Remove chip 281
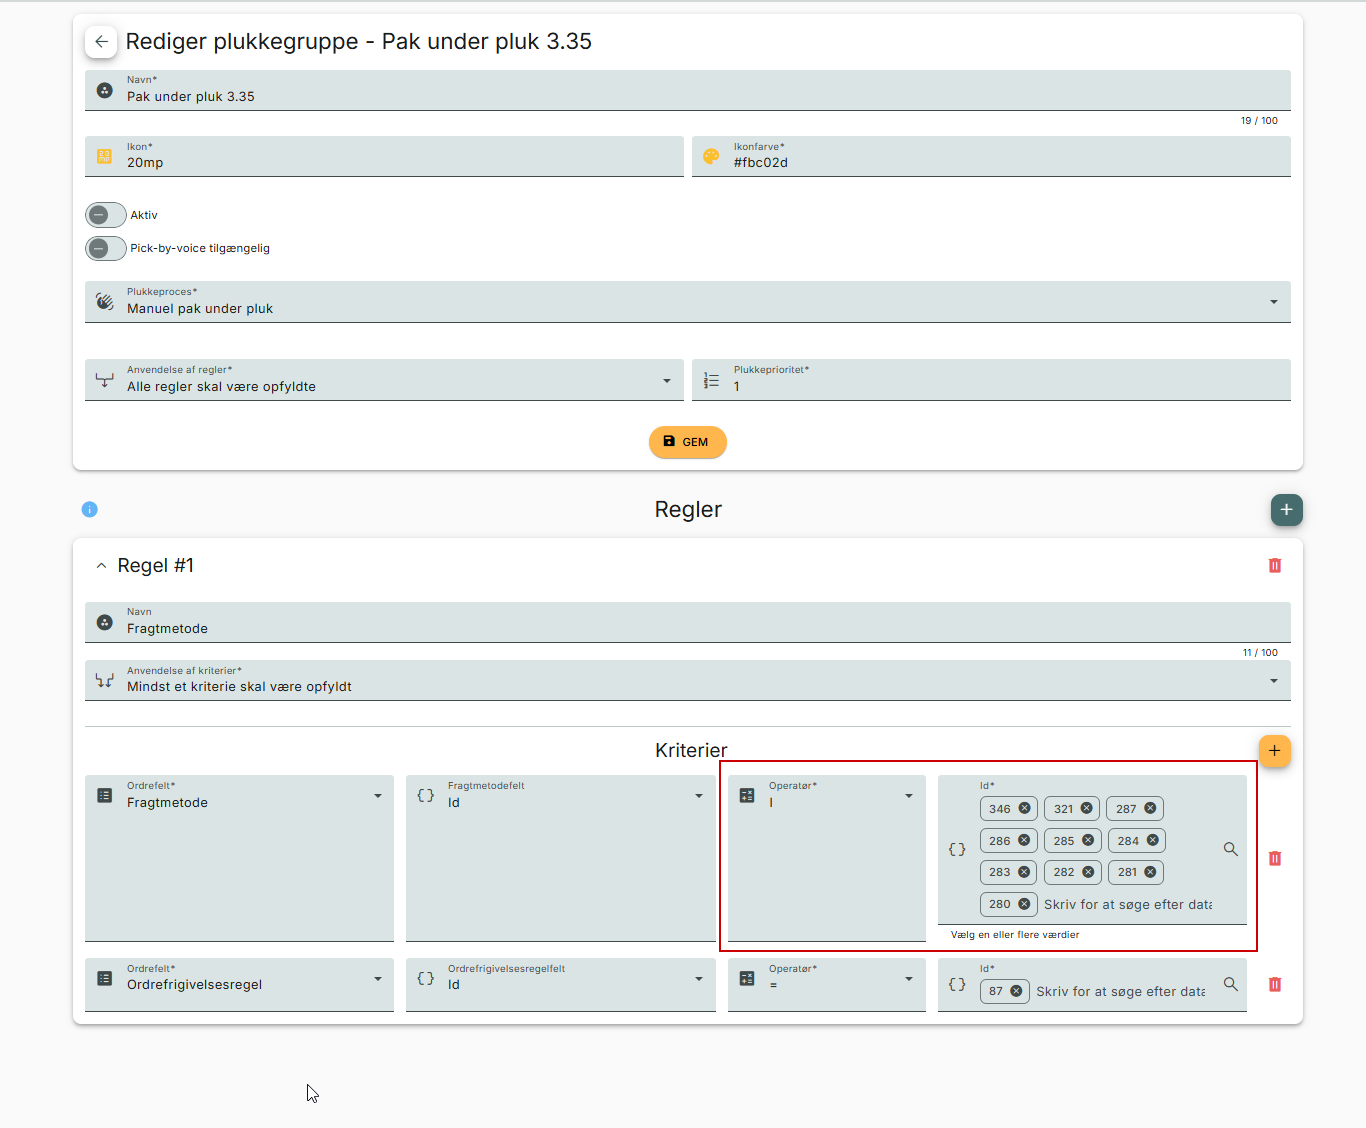This screenshot has height=1128, width=1366. tap(1150, 872)
